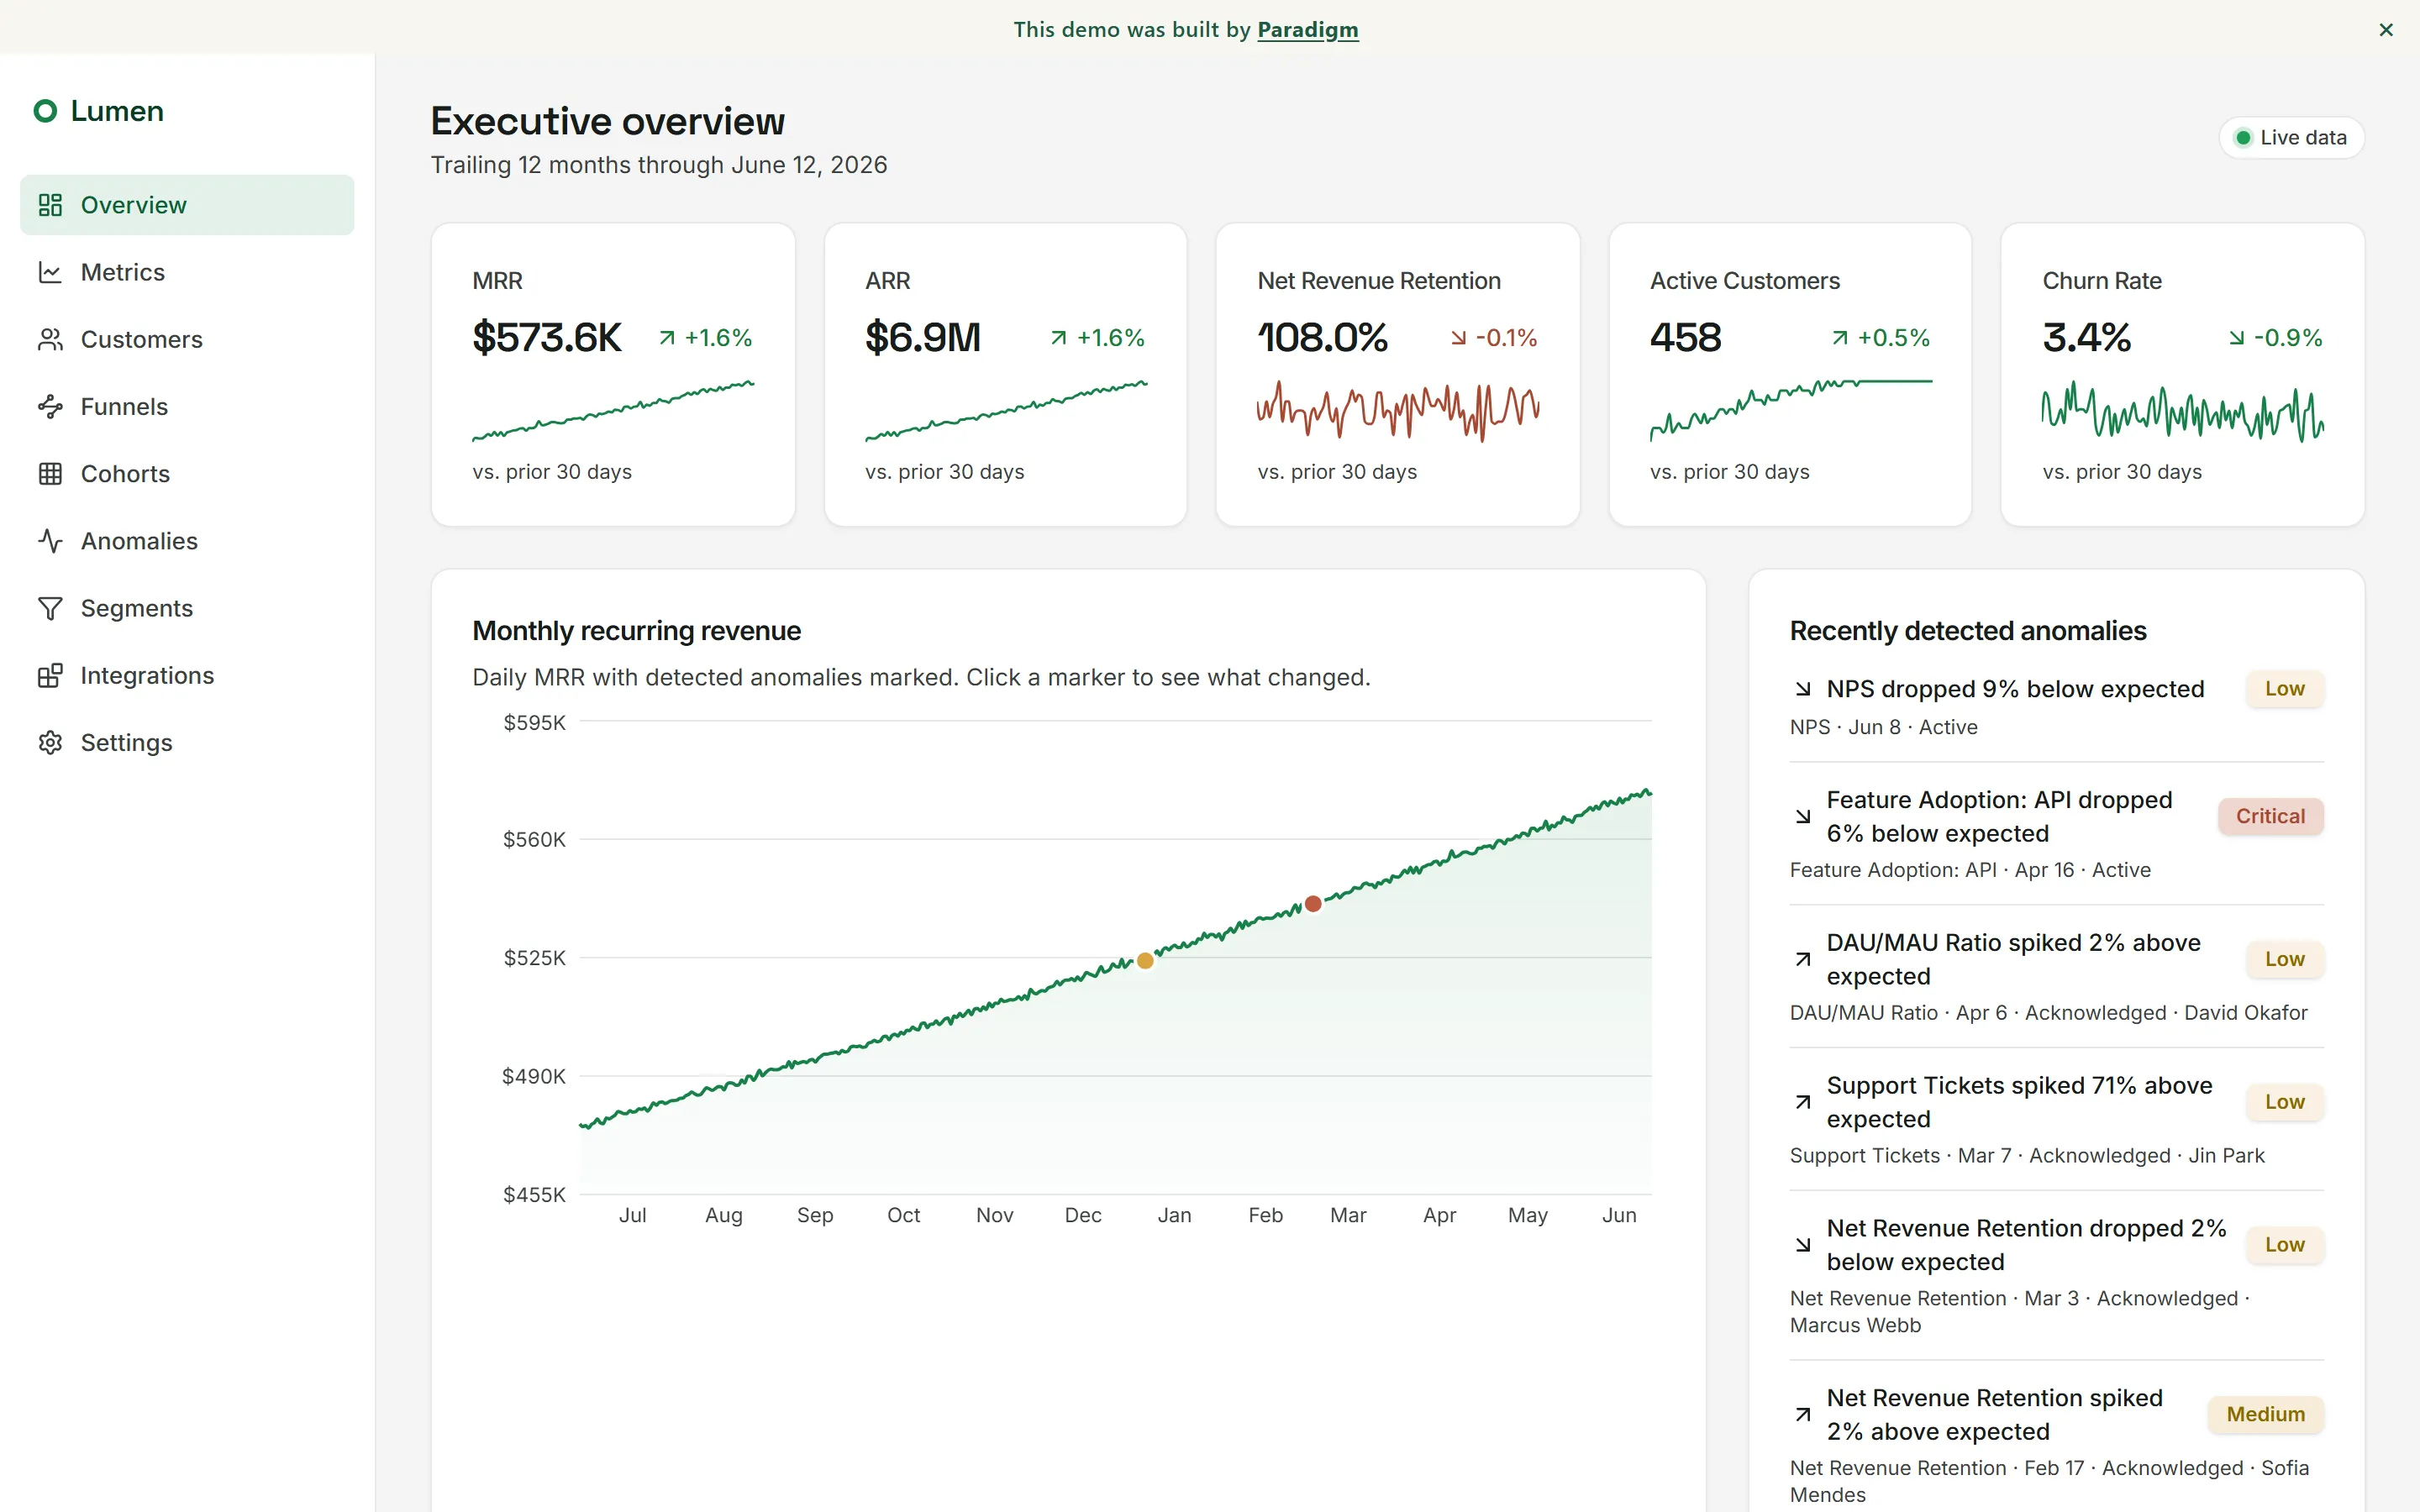The height and width of the screenshot is (1512, 2420).
Task: Click the Lumen logo circle icon
Action: (x=45, y=111)
